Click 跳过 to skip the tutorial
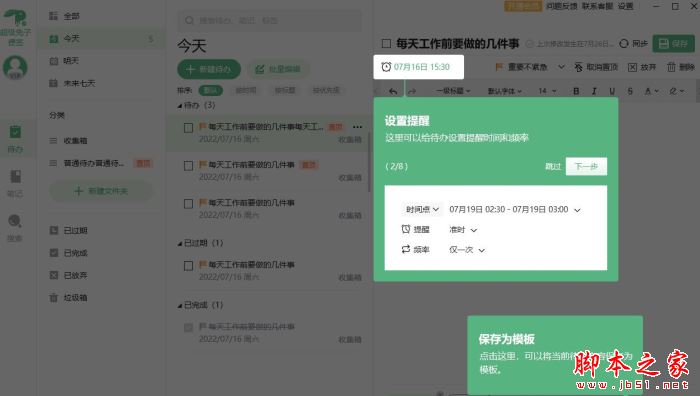The width and height of the screenshot is (700, 396). [553, 167]
